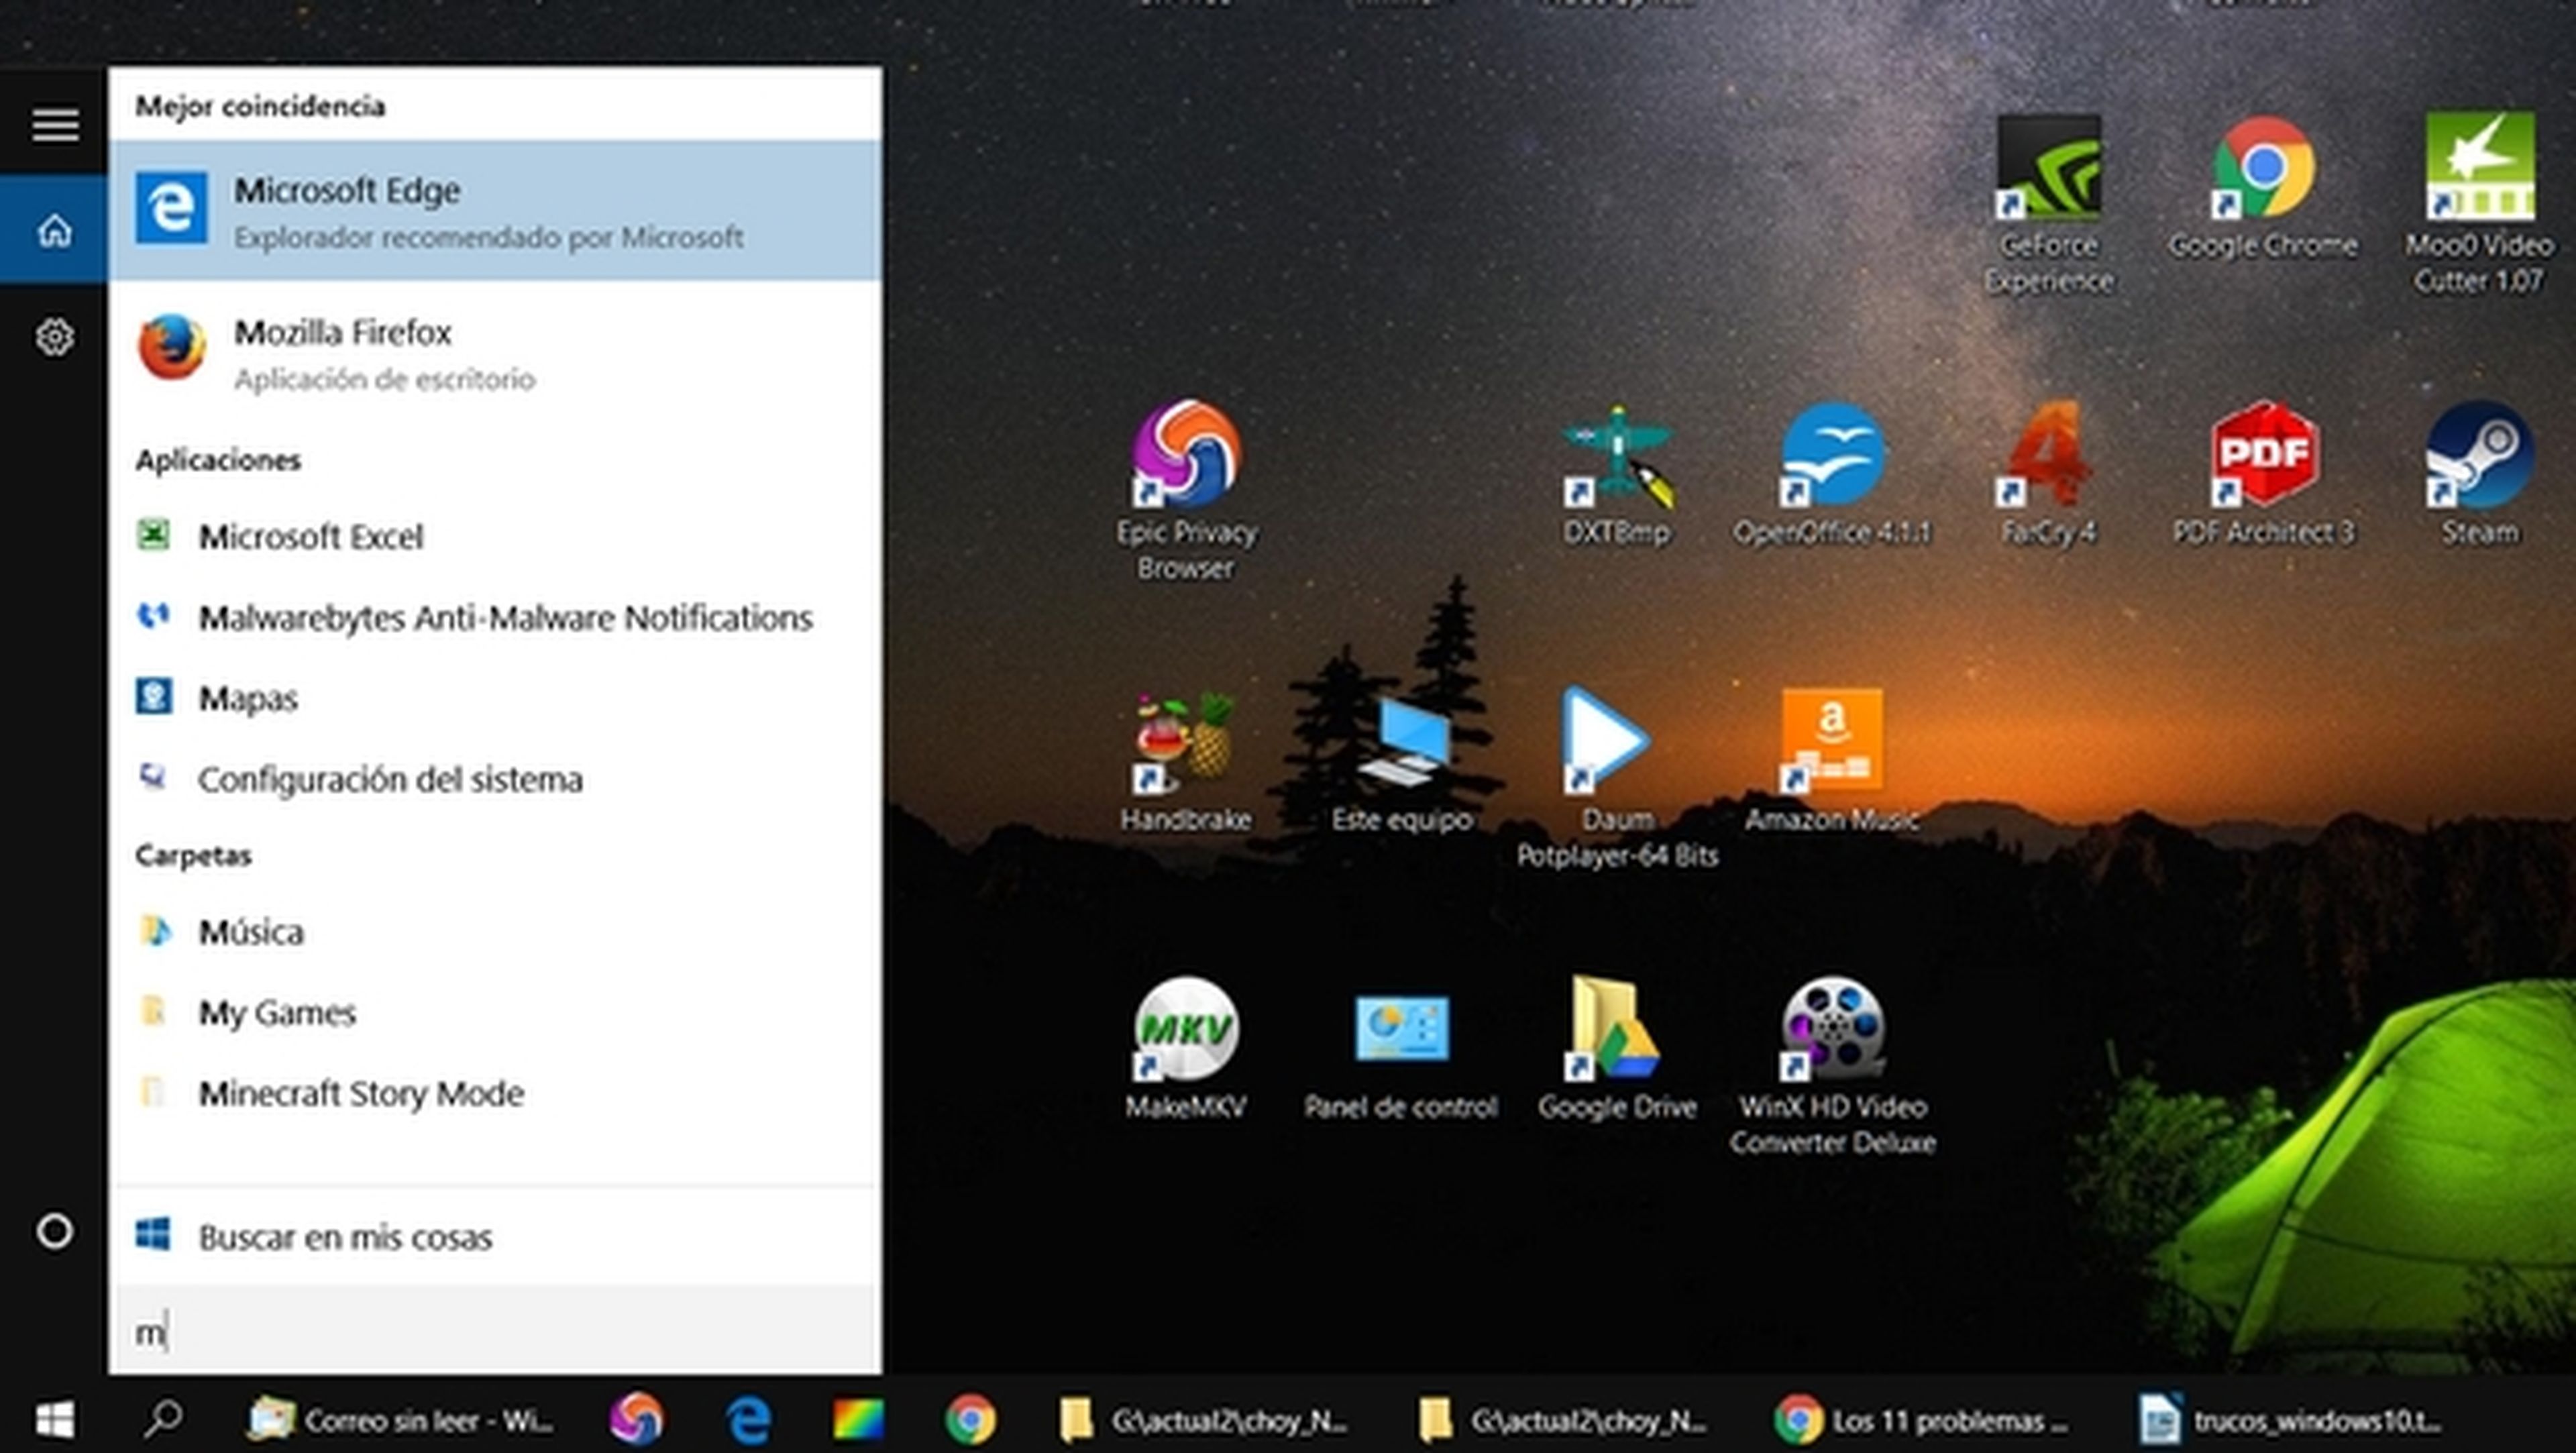Select Steam desktop shortcut
Image resolution: width=2576 pixels, height=1453 pixels.
(x=2479, y=474)
